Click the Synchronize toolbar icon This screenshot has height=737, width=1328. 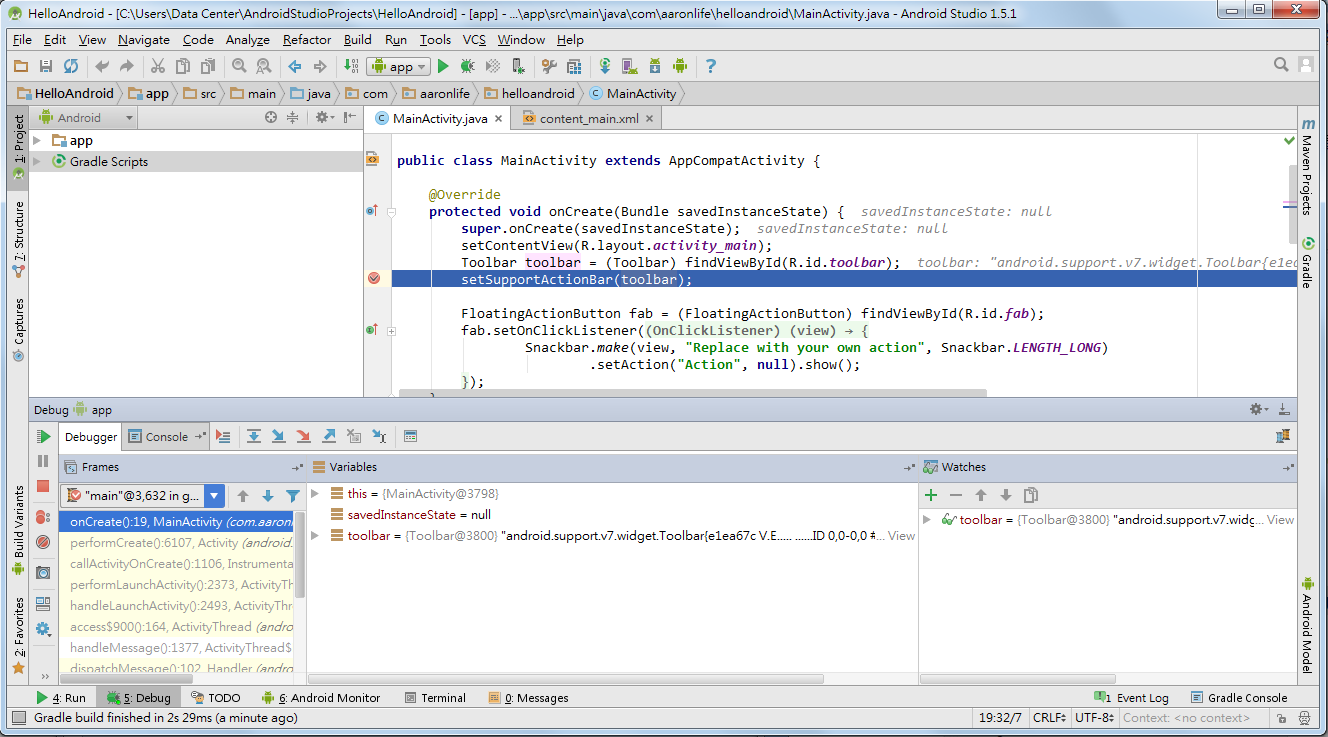click(71, 66)
